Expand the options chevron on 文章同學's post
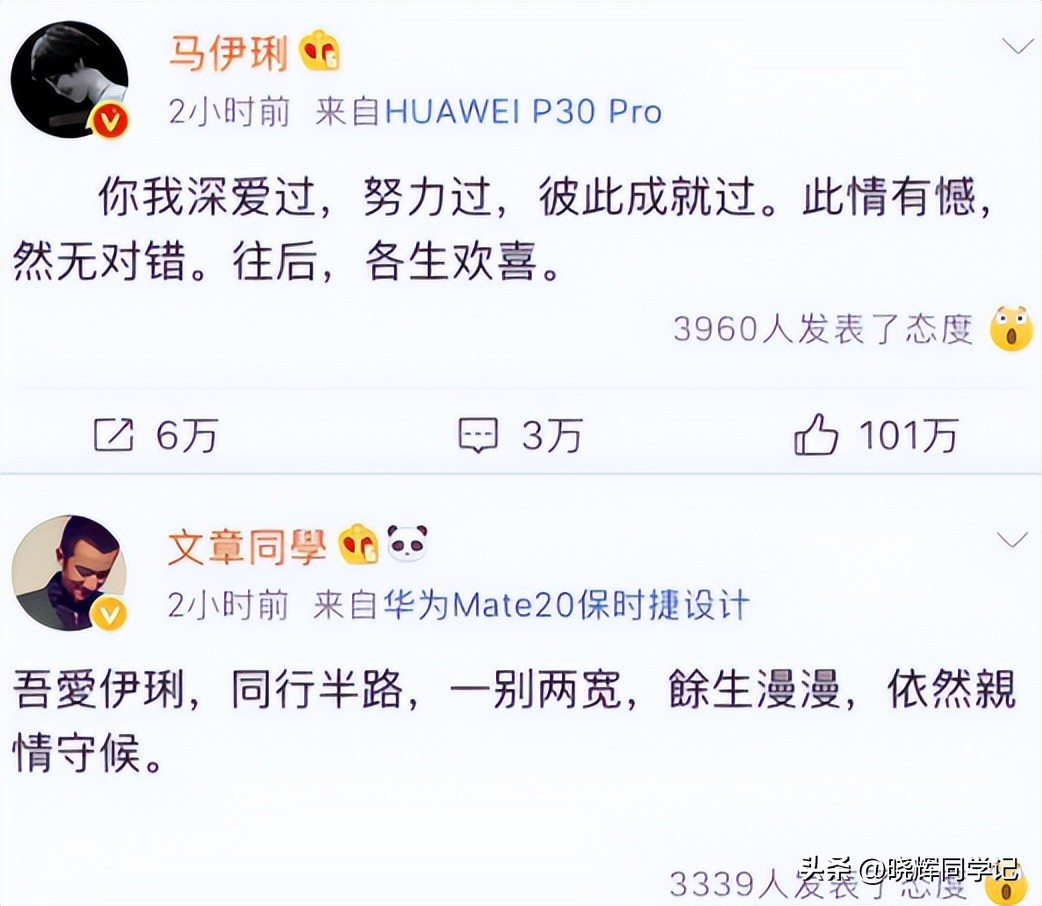This screenshot has width=1042, height=906. (1011, 540)
